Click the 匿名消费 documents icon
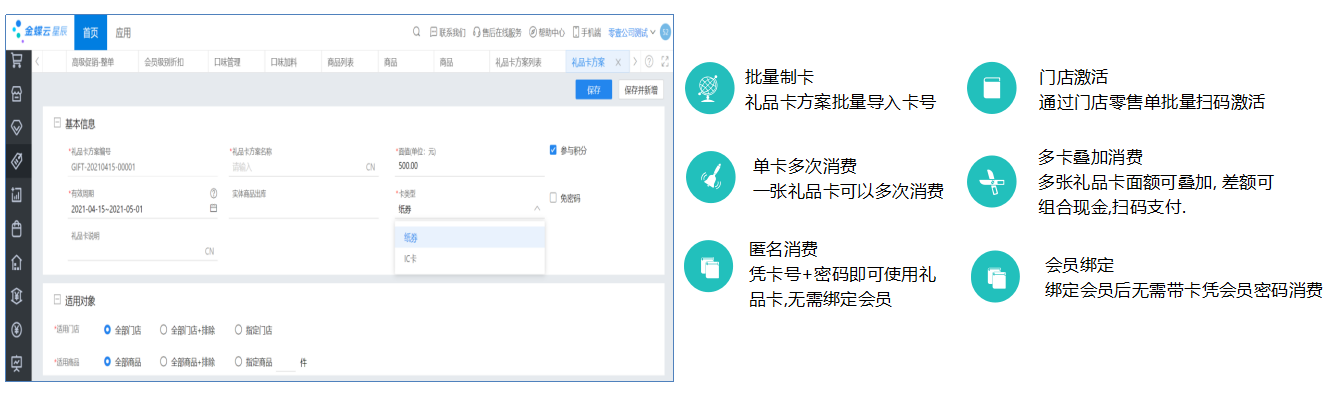1333x394 pixels. (x=709, y=267)
